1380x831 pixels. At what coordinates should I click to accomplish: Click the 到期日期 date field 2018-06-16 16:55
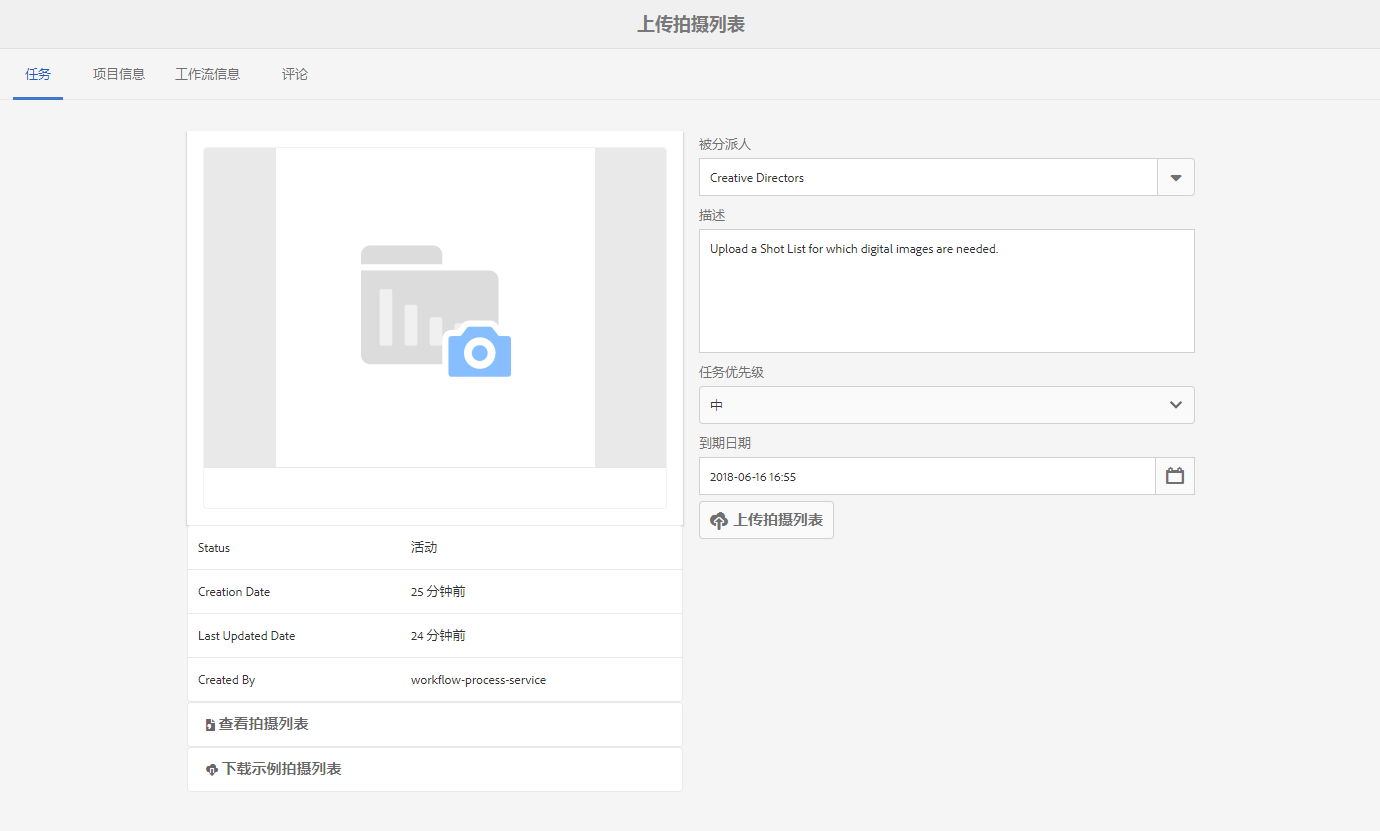(928, 476)
